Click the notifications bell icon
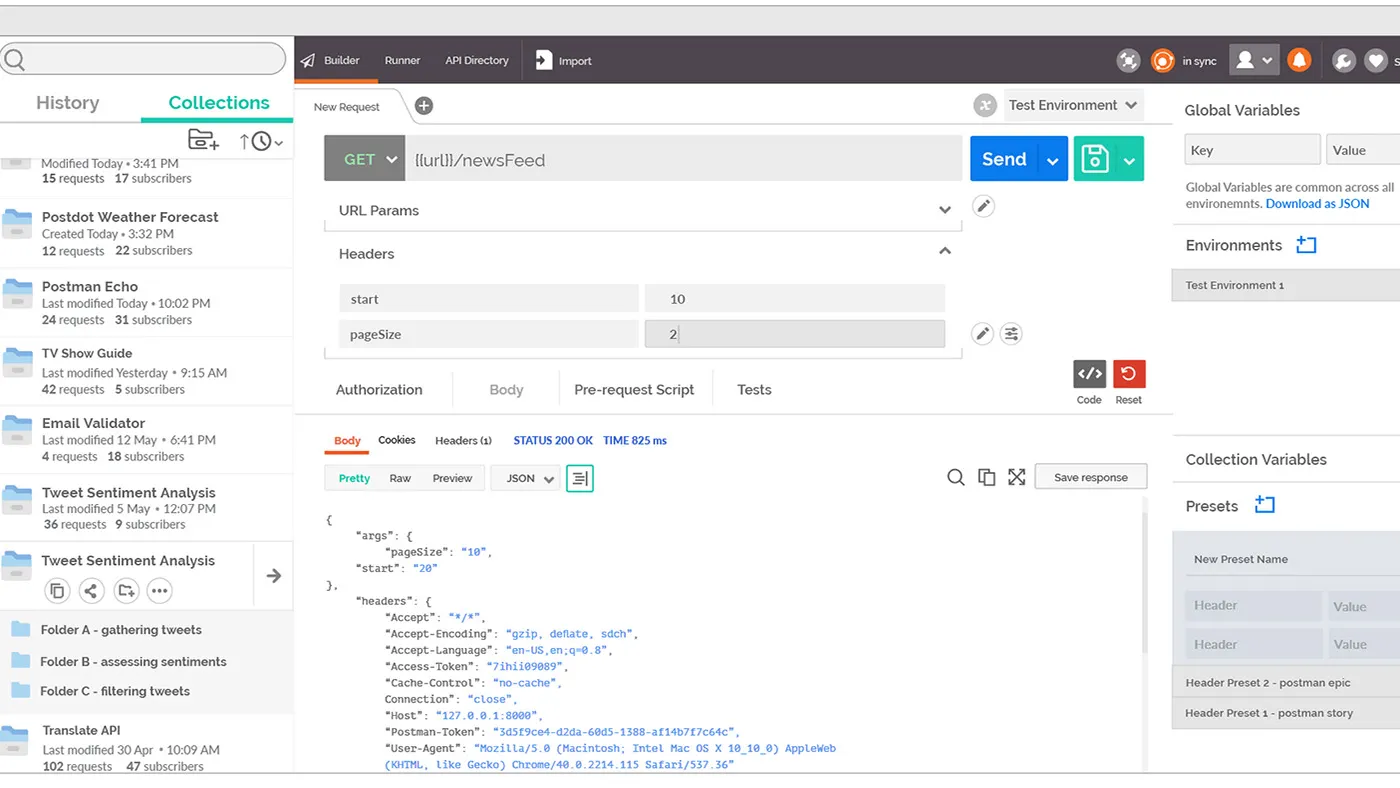The height and width of the screenshot is (788, 1400). 1298,60
